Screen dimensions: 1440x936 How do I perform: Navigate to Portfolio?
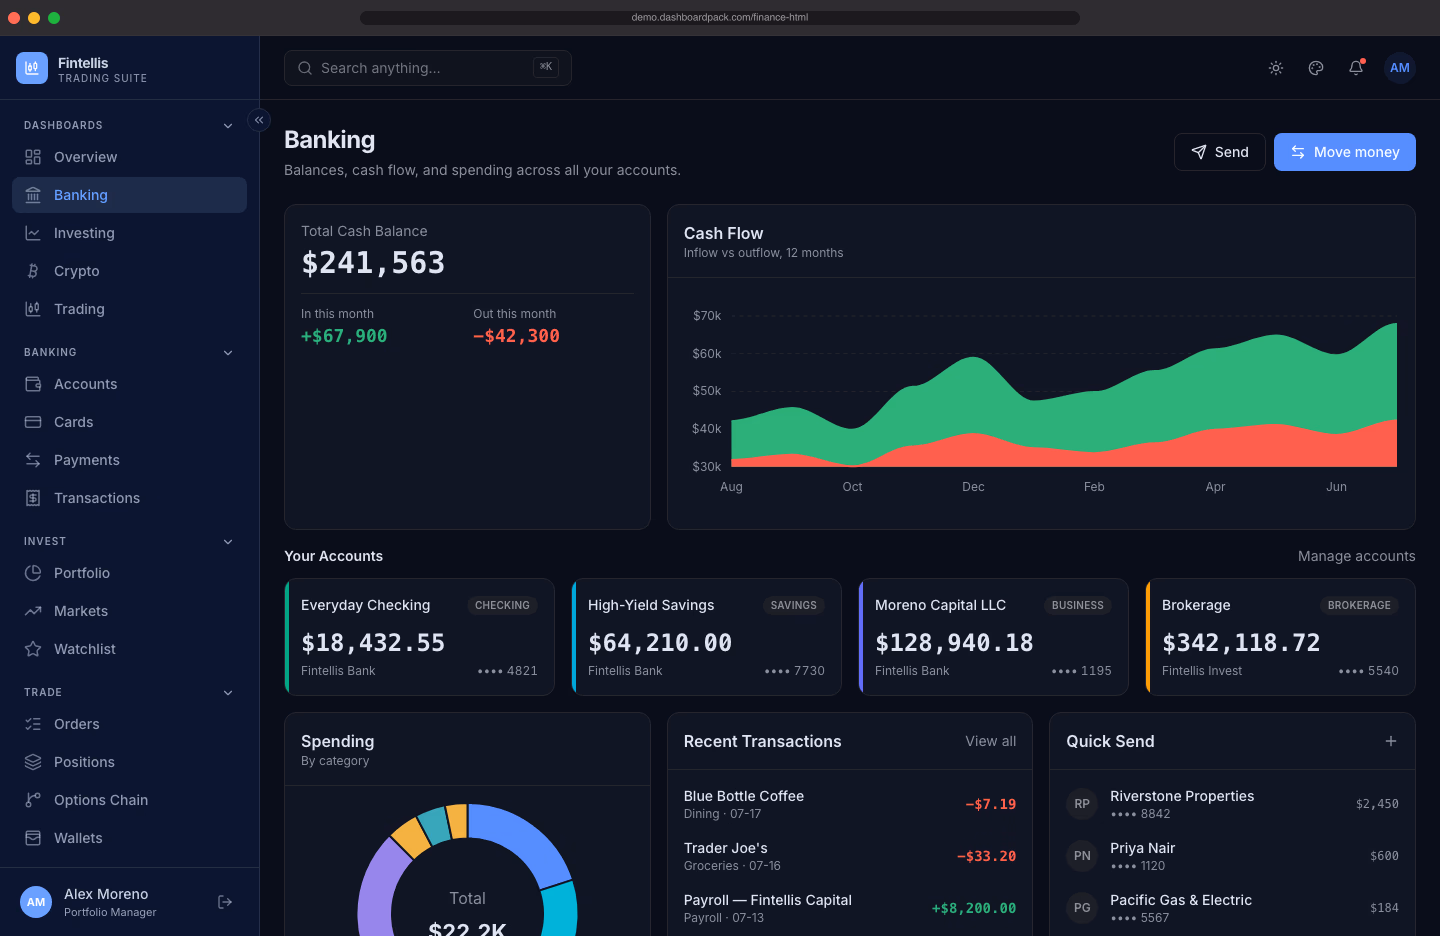click(129, 573)
